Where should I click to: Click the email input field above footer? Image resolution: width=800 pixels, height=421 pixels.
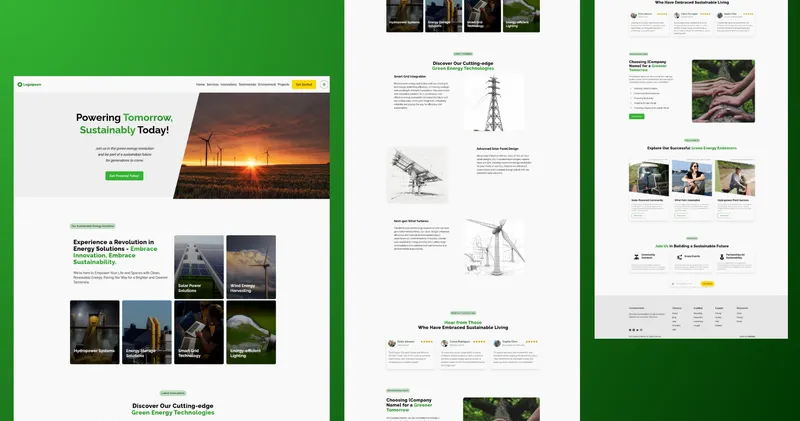pos(692,284)
